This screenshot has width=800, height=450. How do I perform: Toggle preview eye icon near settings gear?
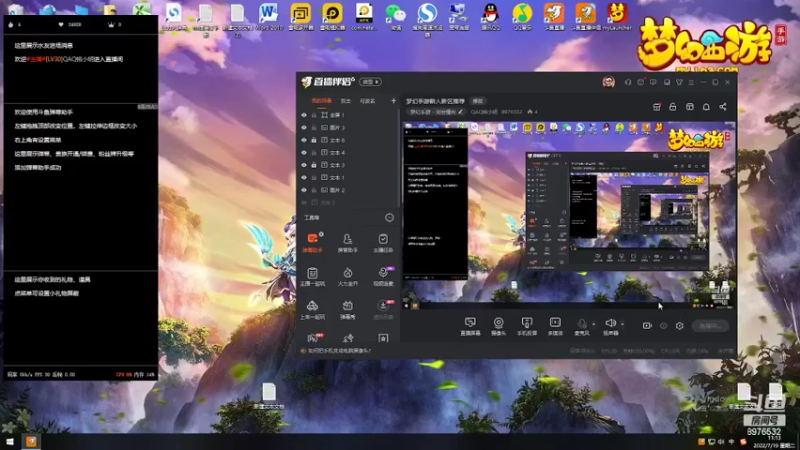click(x=663, y=326)
